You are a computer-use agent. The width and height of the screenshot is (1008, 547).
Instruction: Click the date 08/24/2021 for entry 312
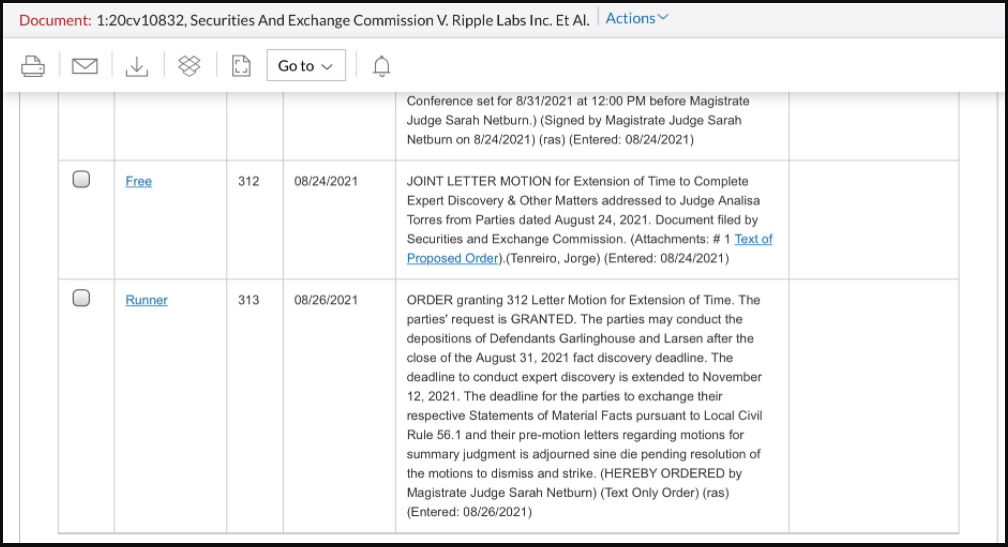326,181
